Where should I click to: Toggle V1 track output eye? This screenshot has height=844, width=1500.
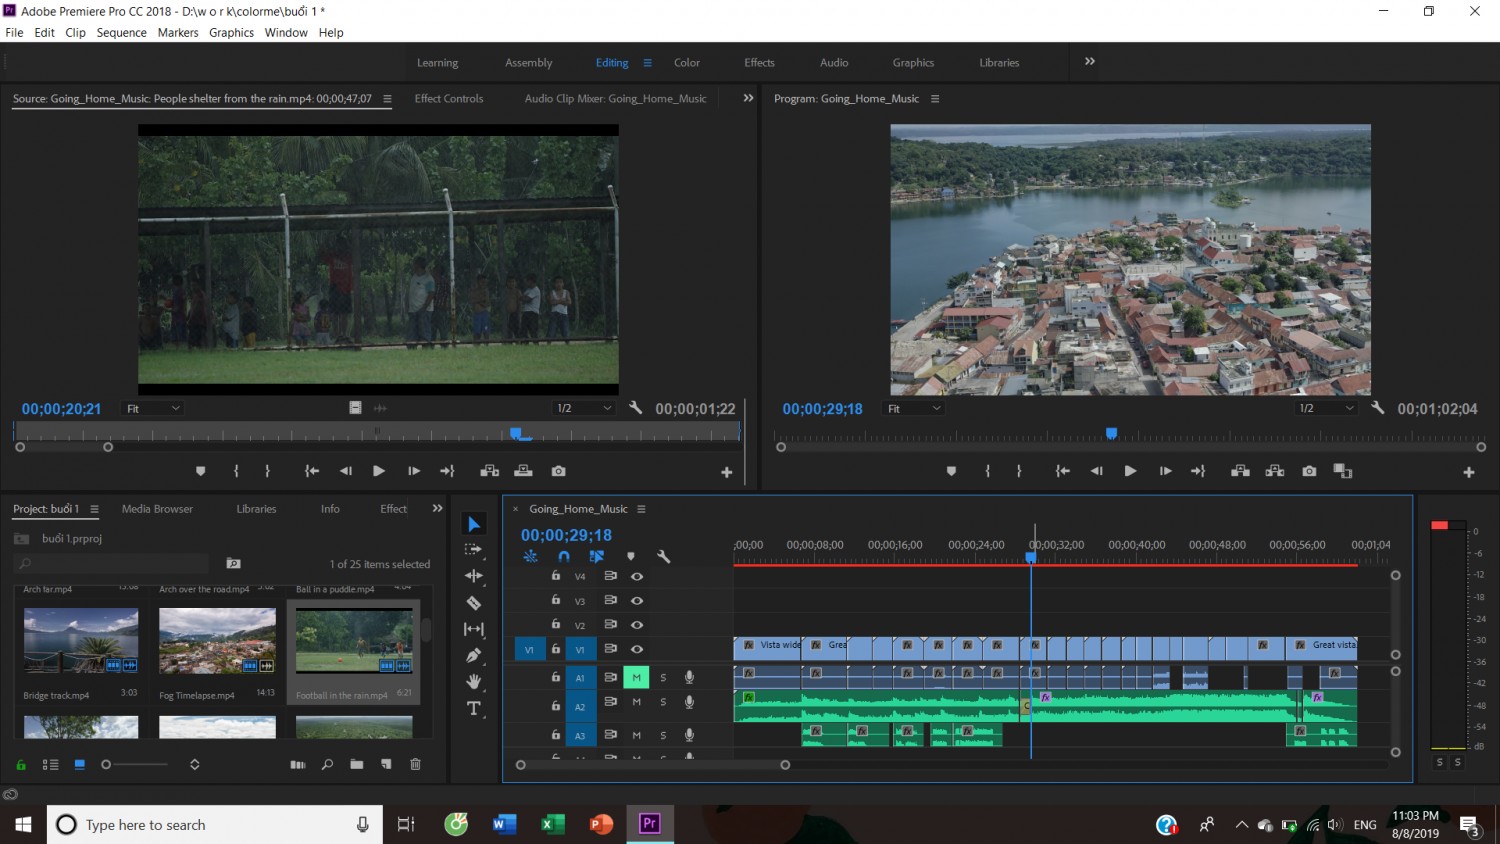click(x=637, y=649)
